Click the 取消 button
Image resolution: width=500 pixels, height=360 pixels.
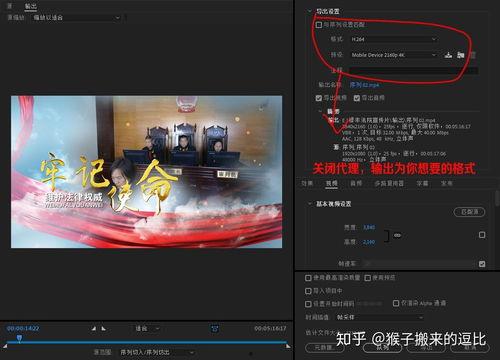pos(470,348)
